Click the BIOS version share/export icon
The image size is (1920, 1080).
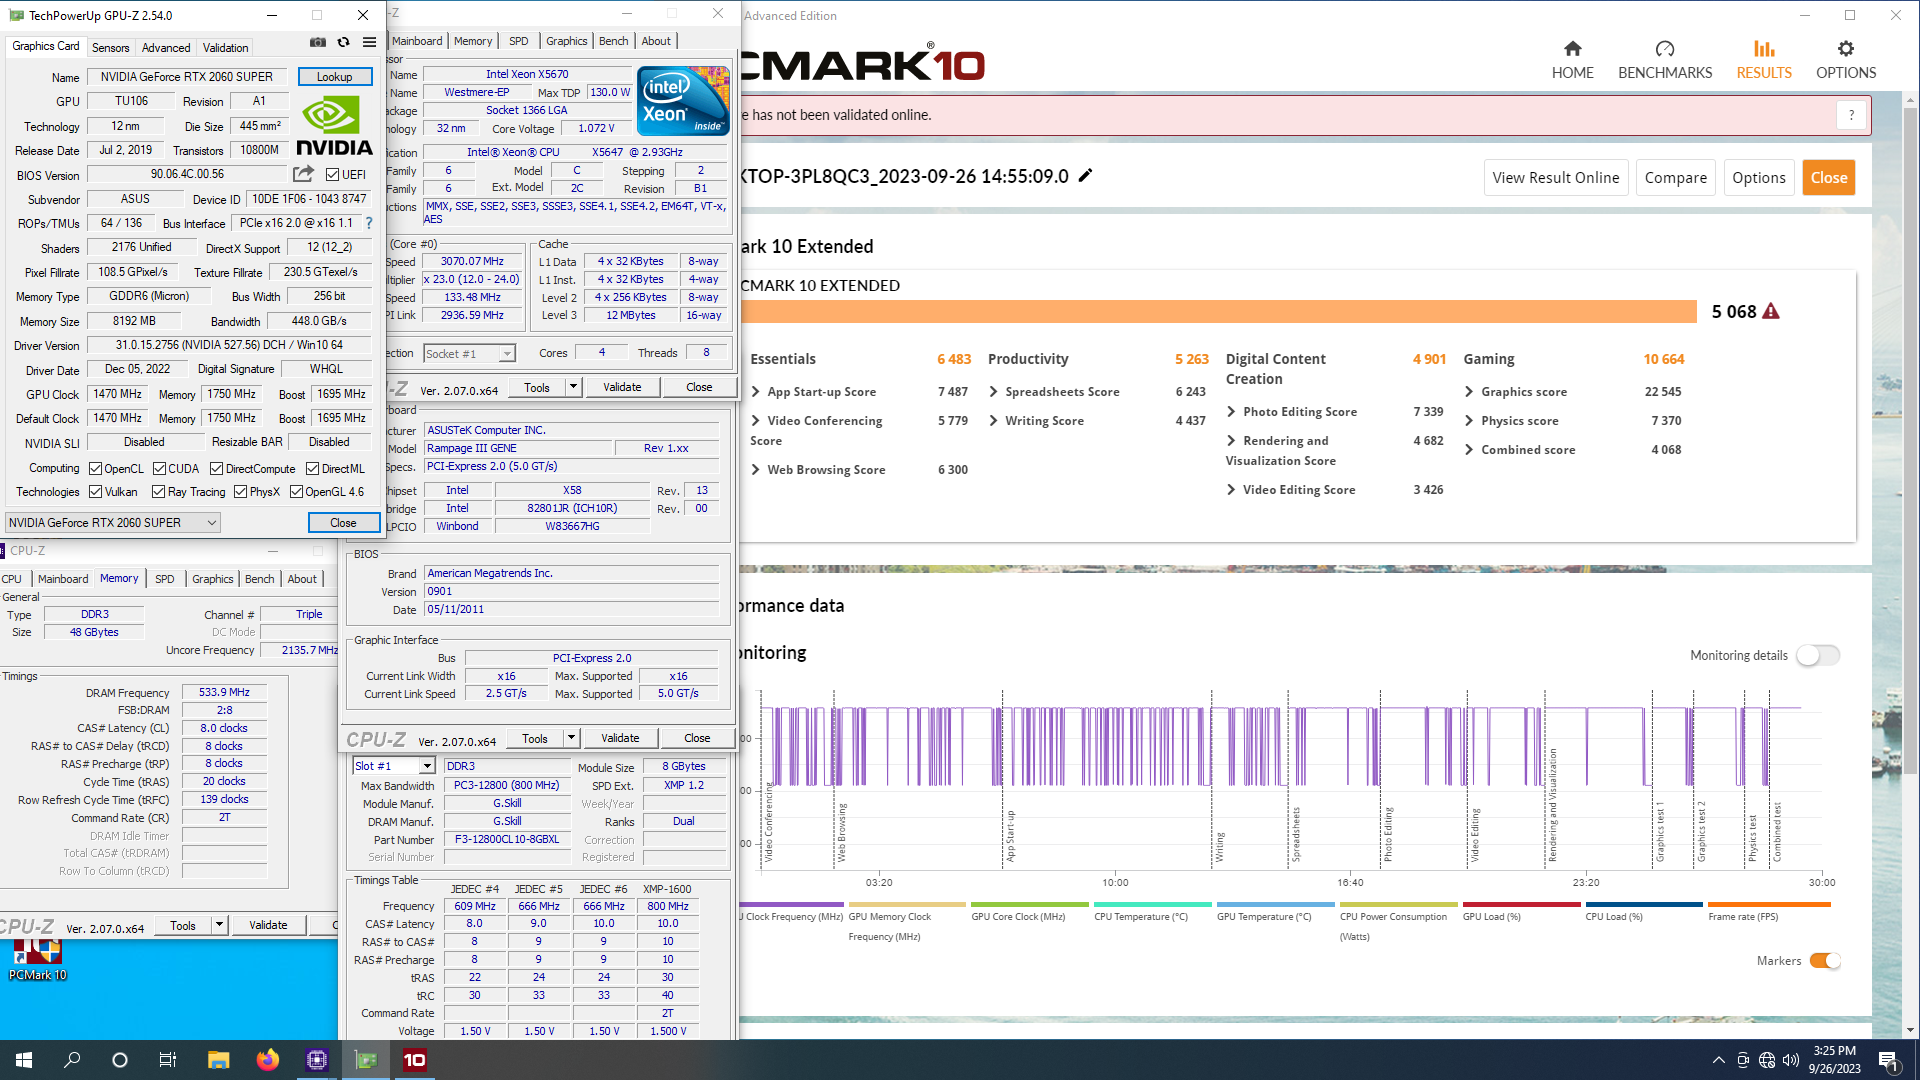click(303, 174)
